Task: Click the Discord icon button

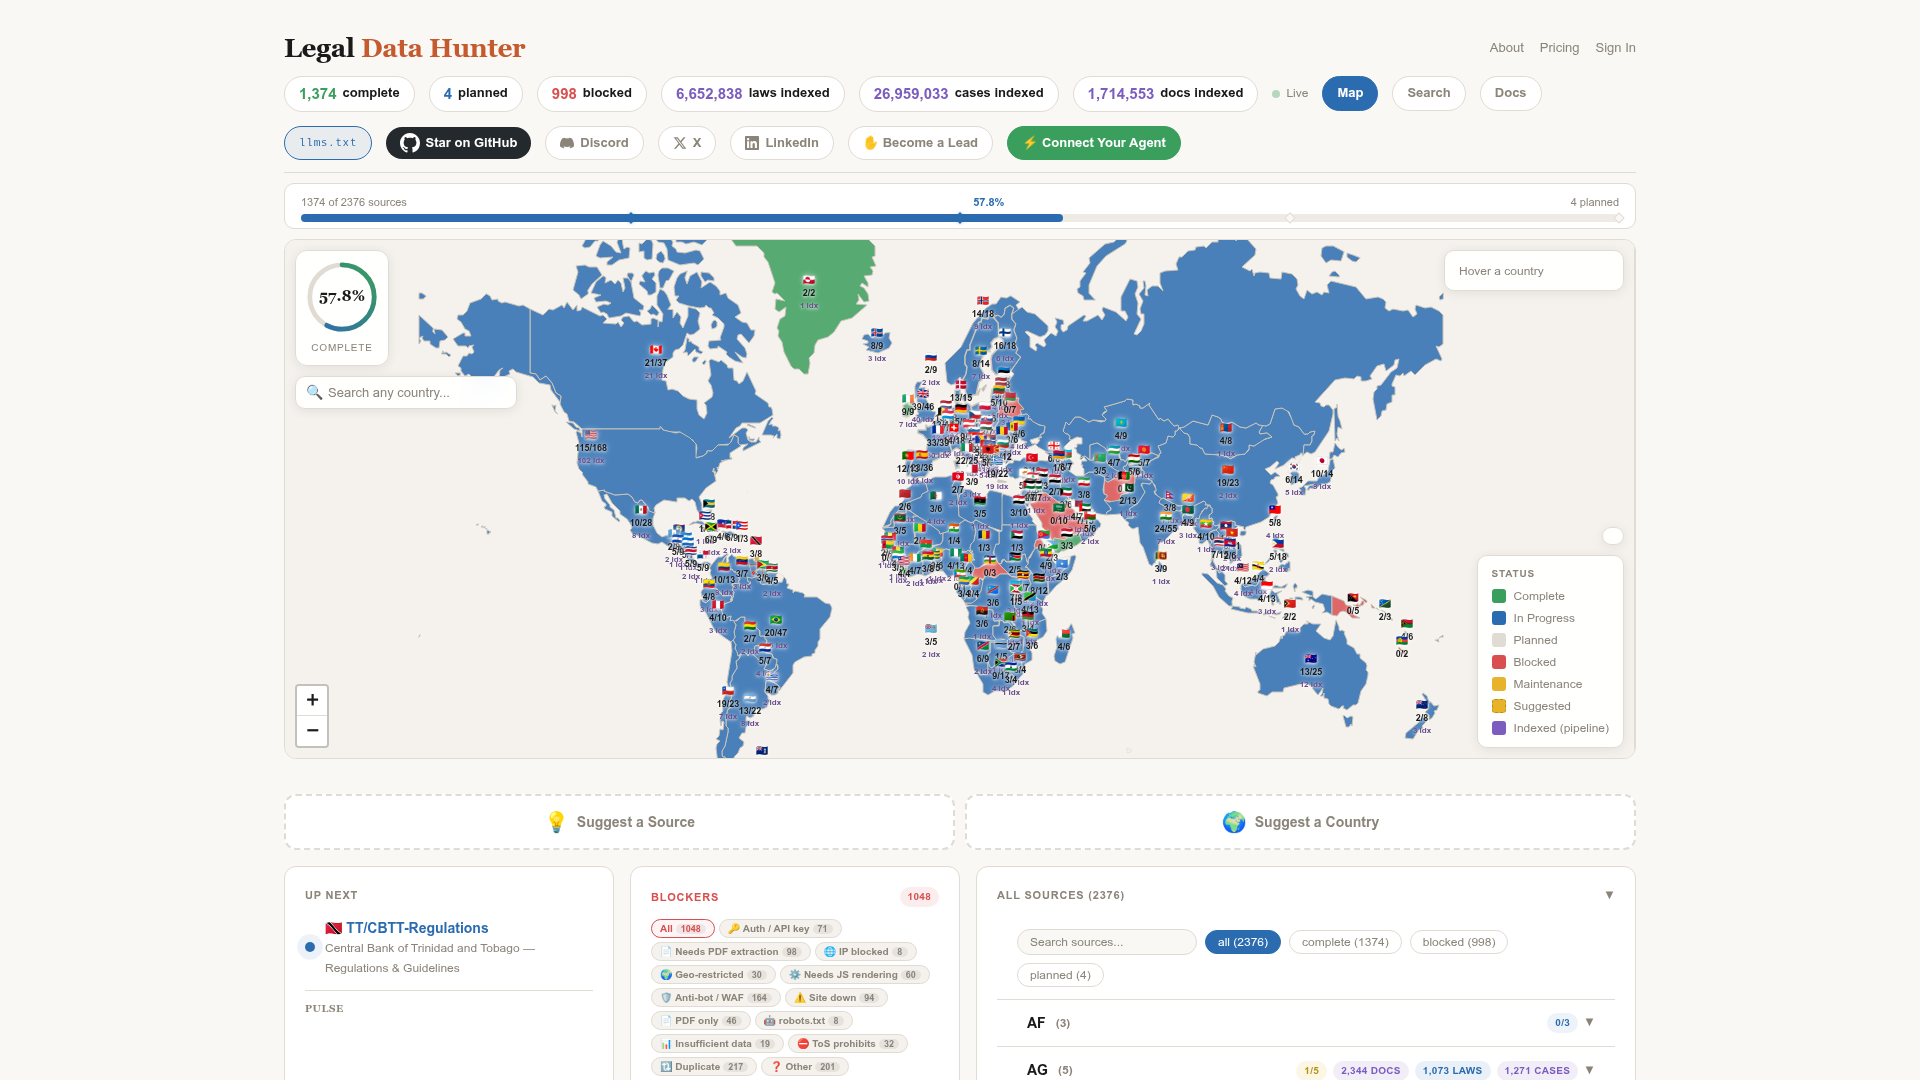Action: tap(567, 143)
